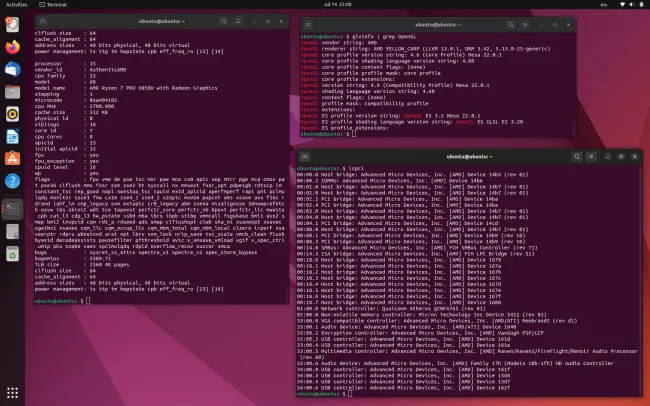The width and height of the screenshot is (650, 406).
Task: Open hamburger menu in the lspci terminal
Action: pos(591,157)
